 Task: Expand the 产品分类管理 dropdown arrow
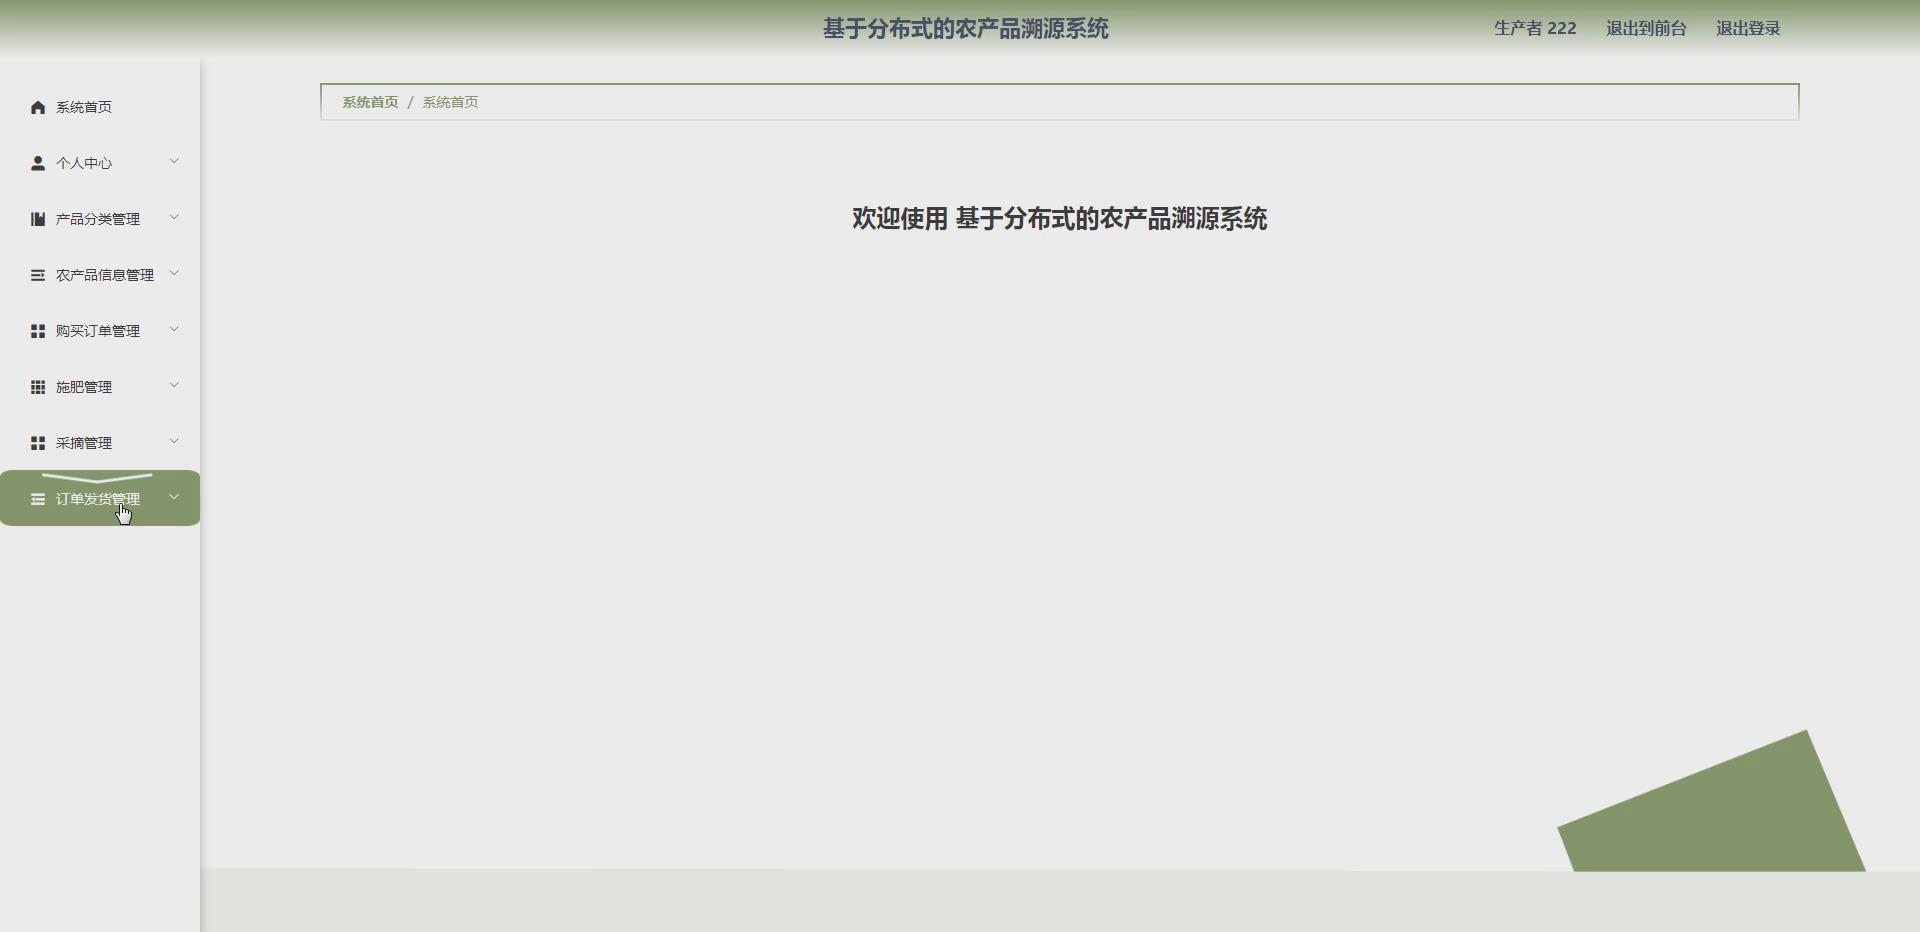click(175, 217)
